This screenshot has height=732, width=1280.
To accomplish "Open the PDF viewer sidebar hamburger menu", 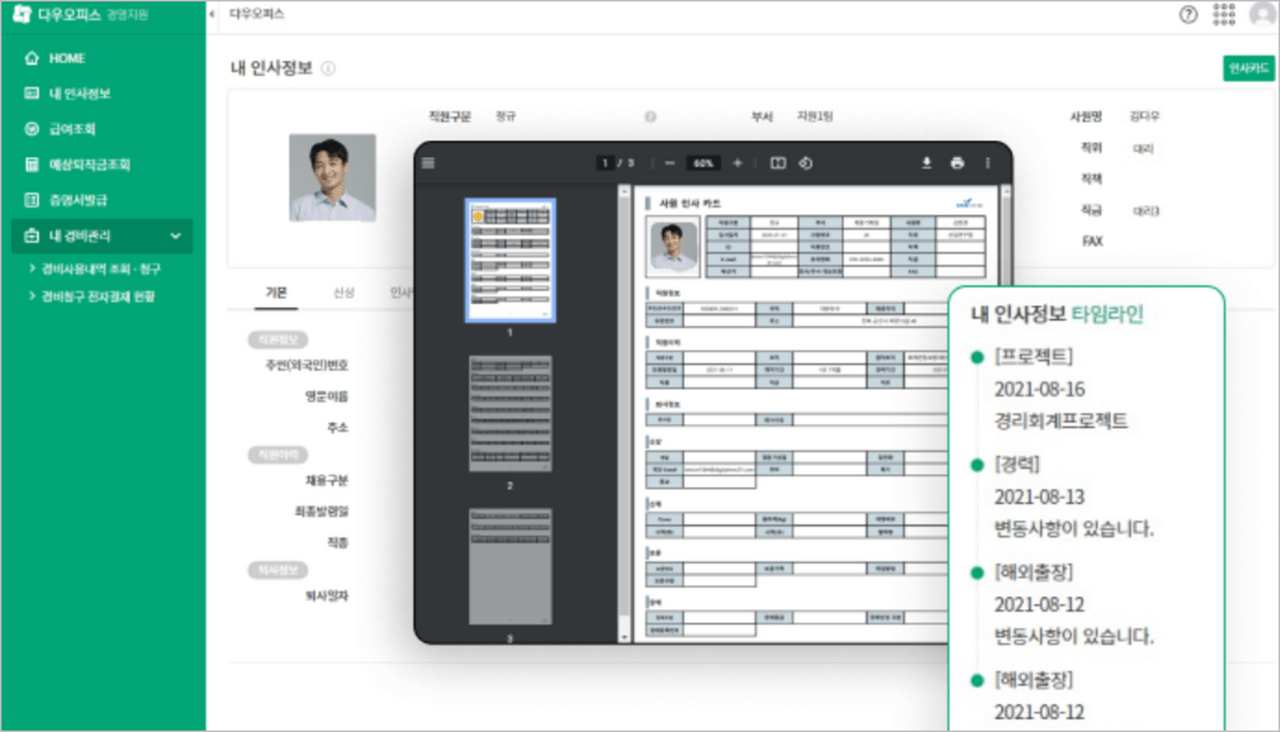I will pos(428,163).
